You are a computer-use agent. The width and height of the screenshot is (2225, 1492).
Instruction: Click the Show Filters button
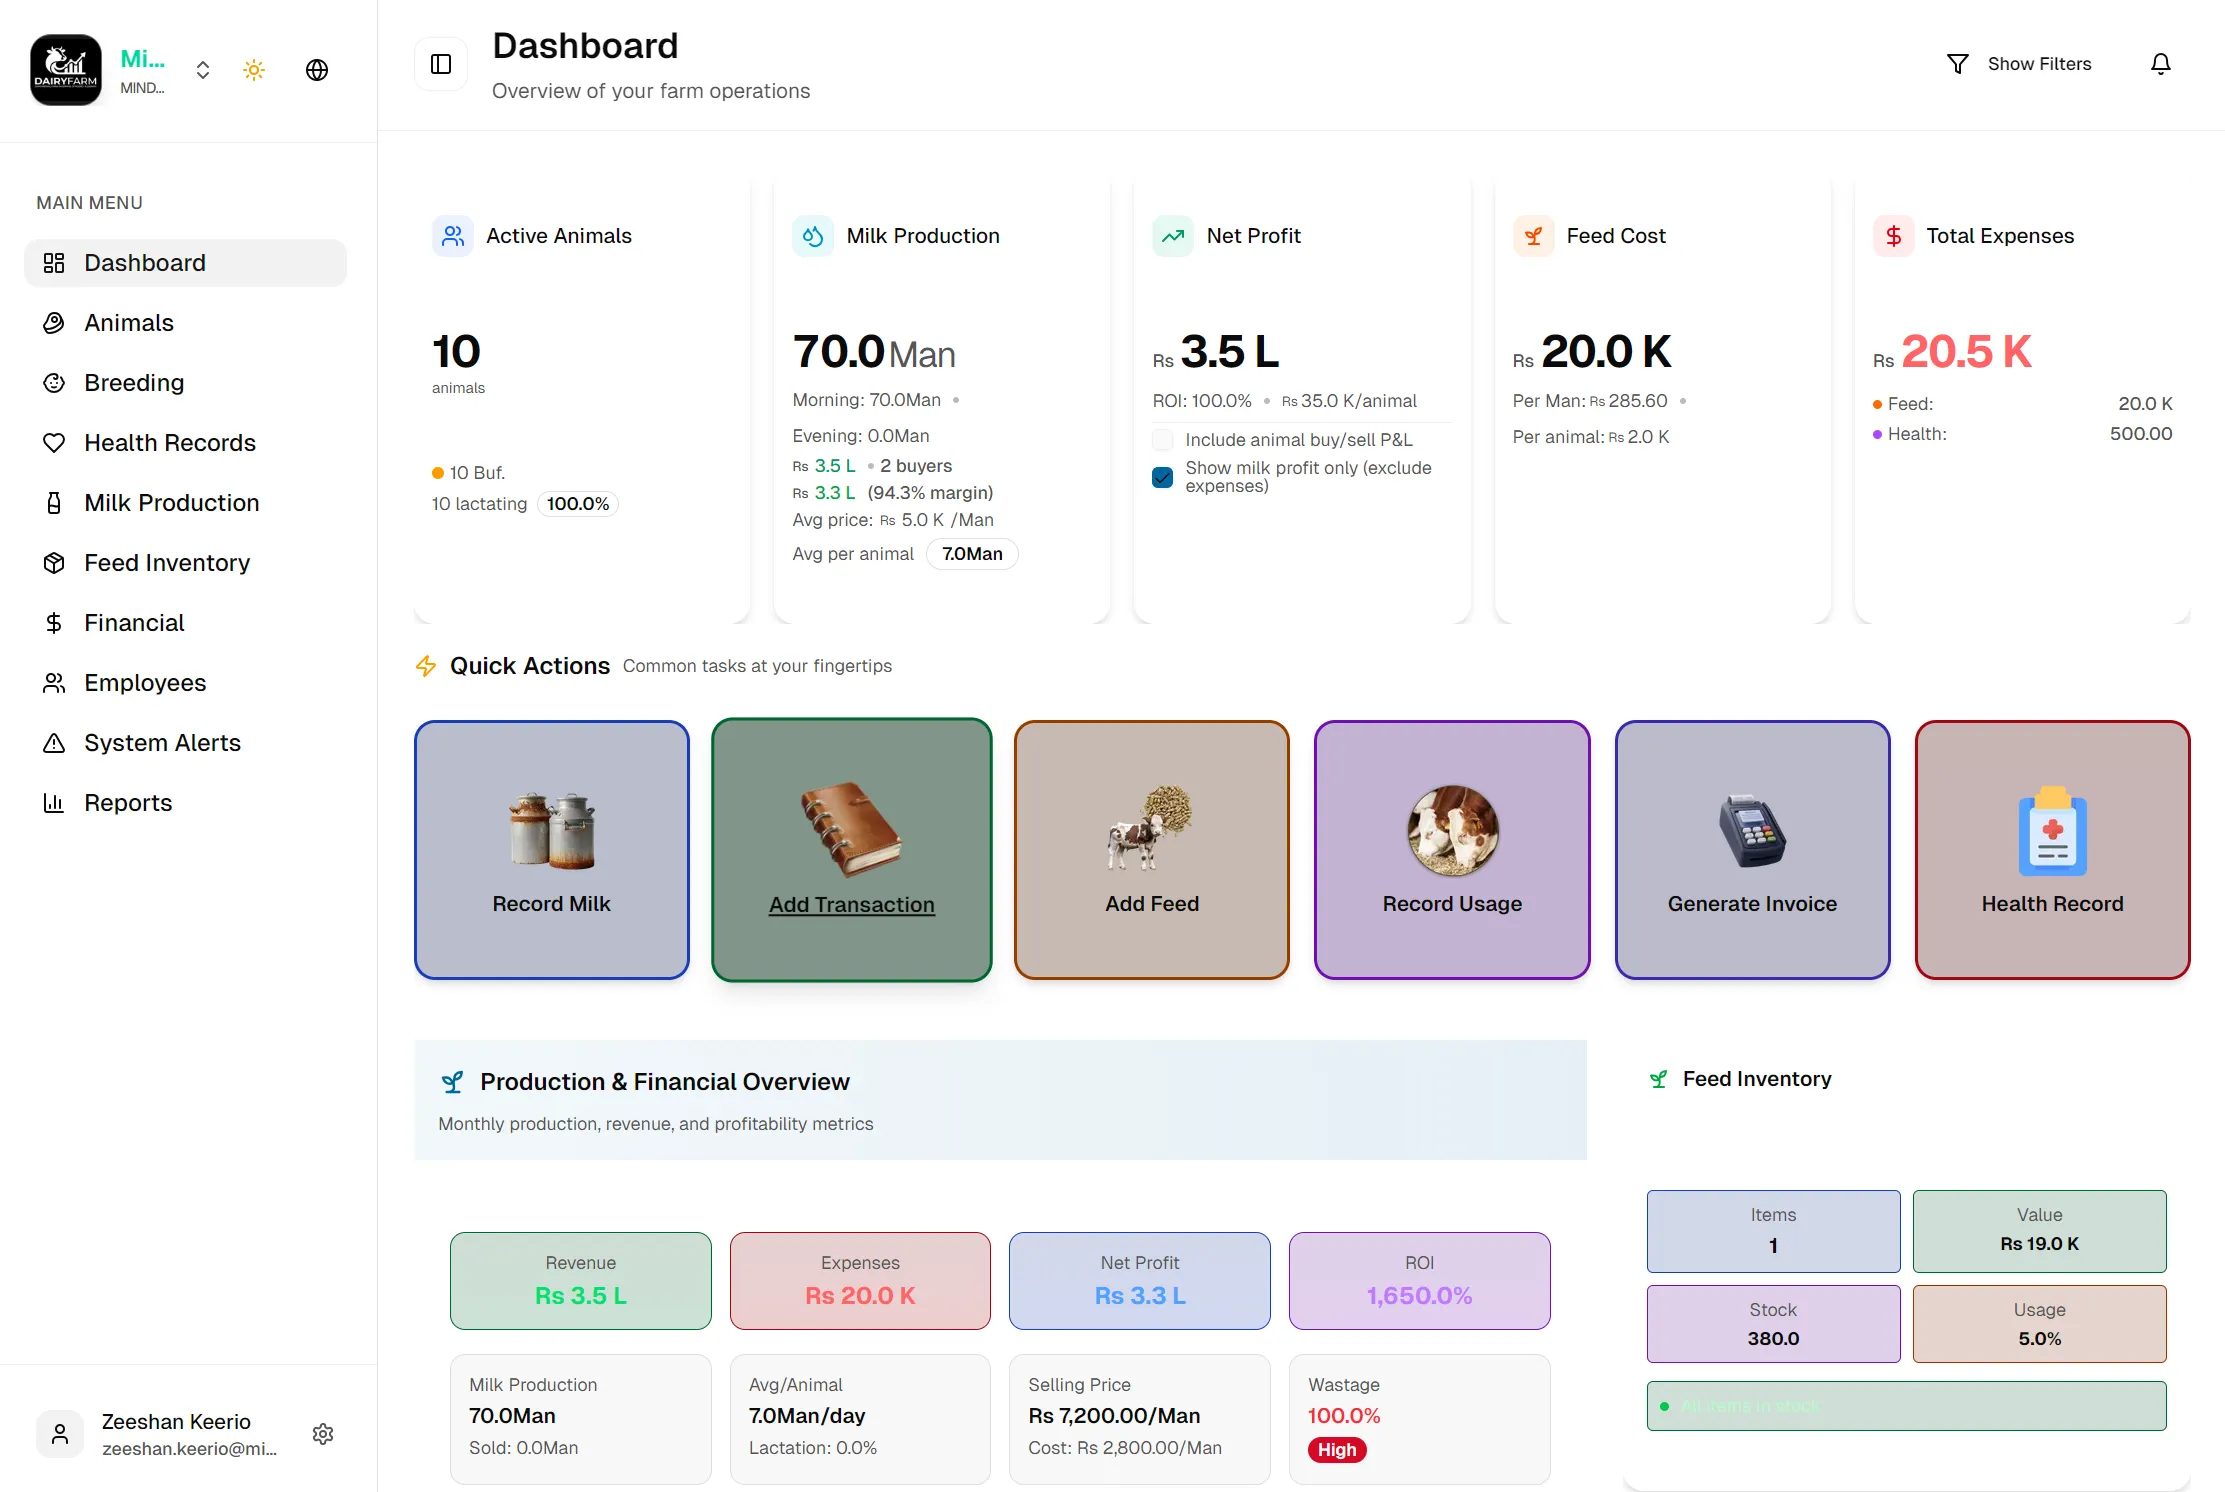2020,64
